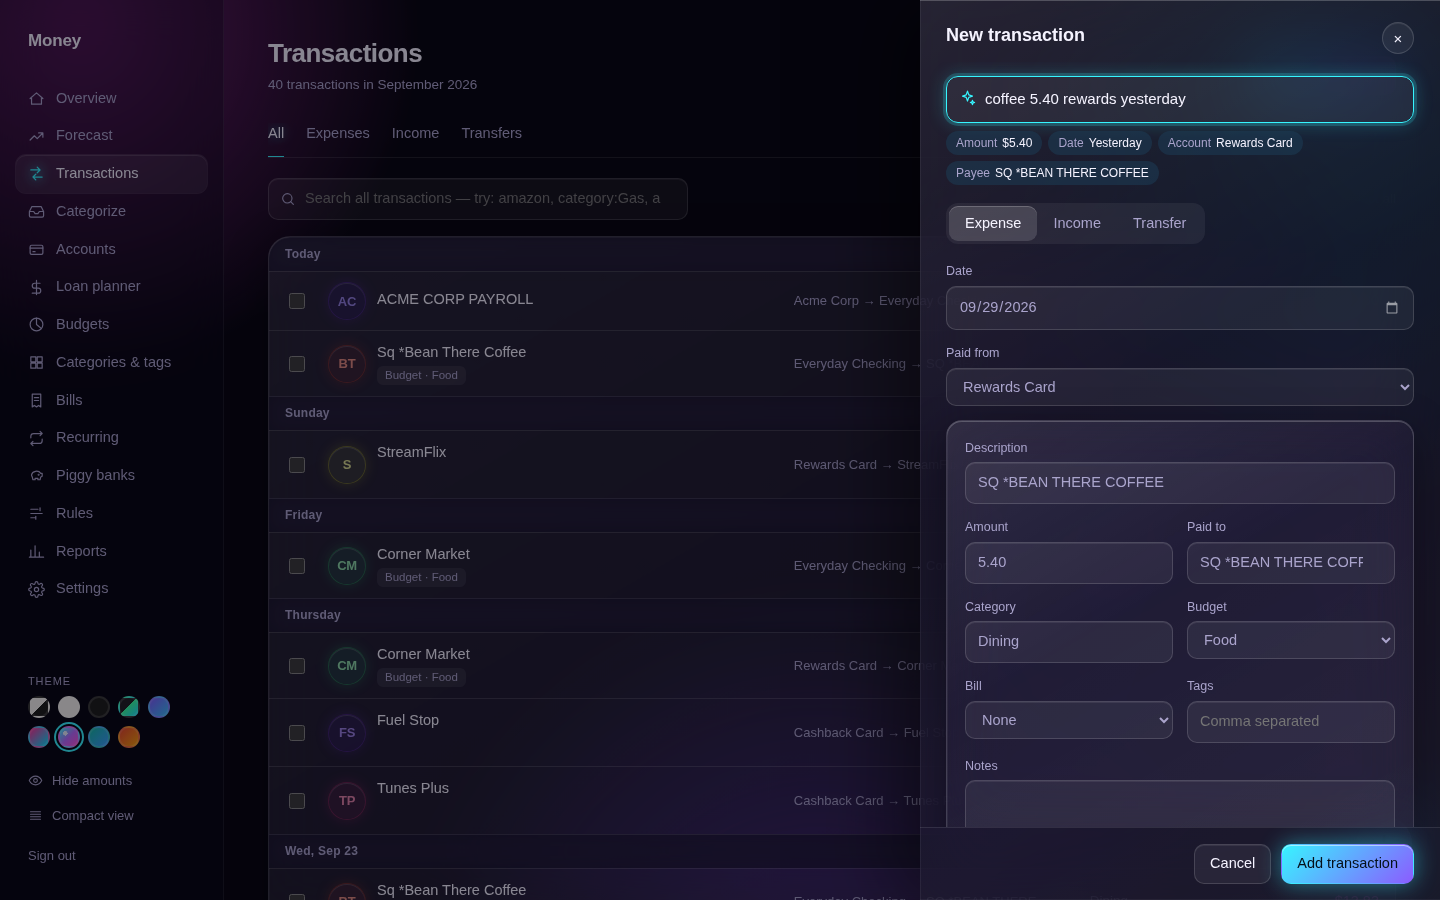Click the Loan planner dollar icon
Viewport: 1440px width, 900px height.
pyautogui.click(x=37, y=287)
